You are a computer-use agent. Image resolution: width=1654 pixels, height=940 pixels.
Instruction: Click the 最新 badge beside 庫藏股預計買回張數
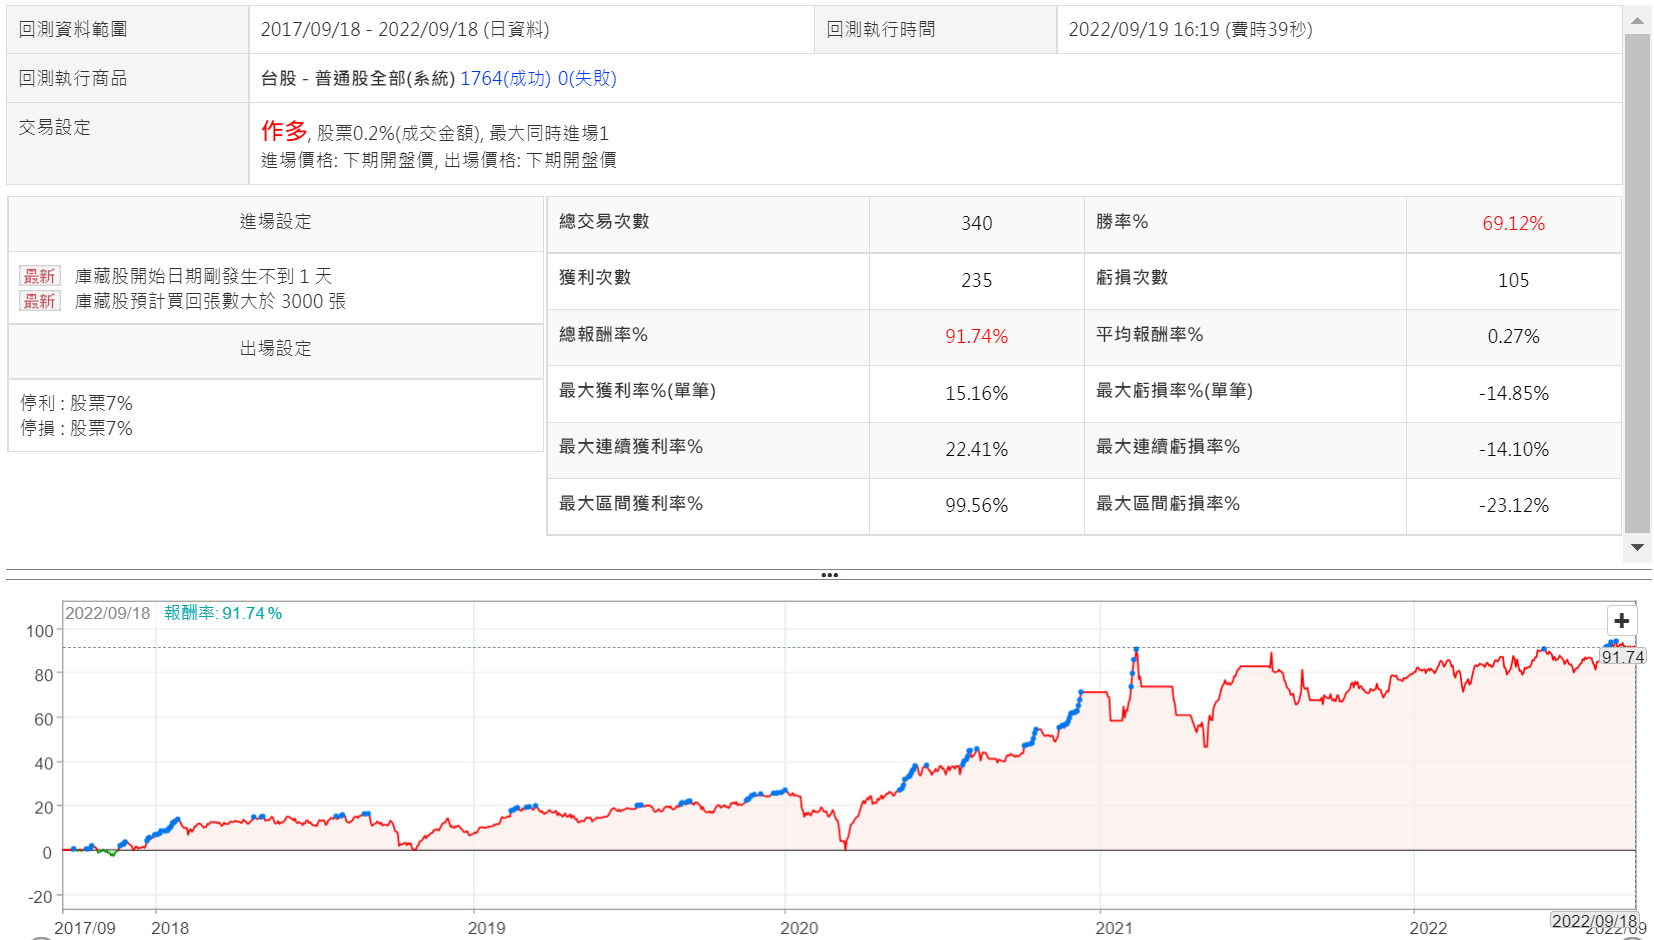[x=40, y=301]
